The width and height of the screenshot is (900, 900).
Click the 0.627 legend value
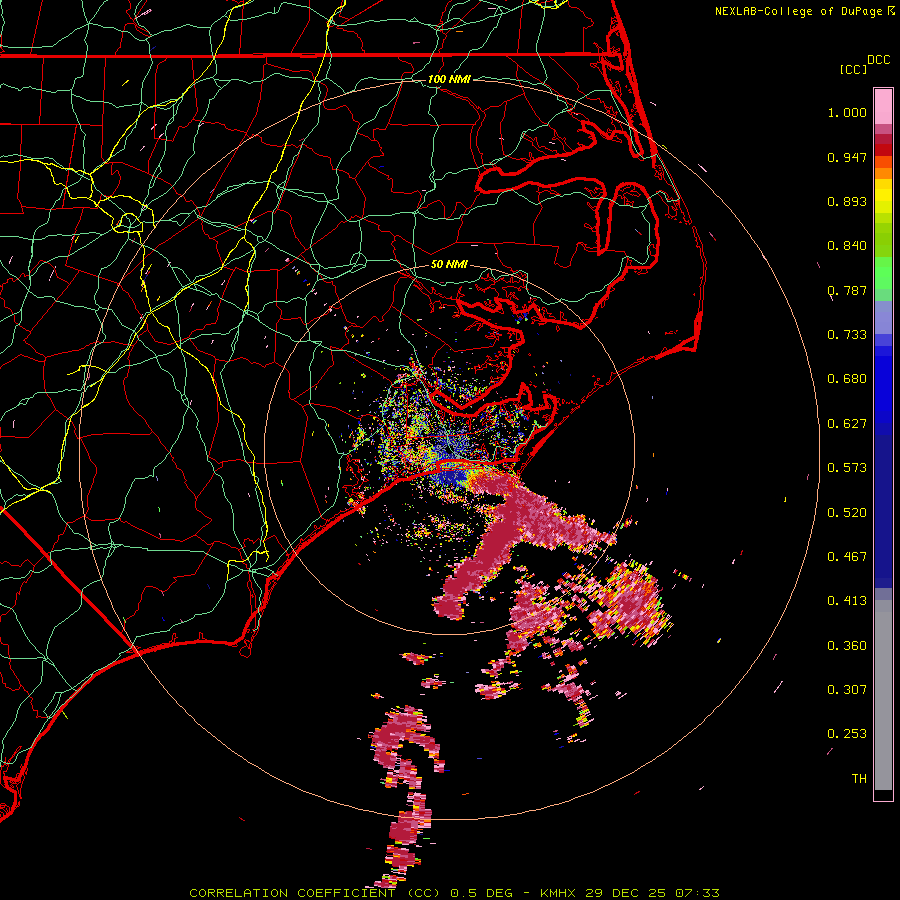pos(847,424)
